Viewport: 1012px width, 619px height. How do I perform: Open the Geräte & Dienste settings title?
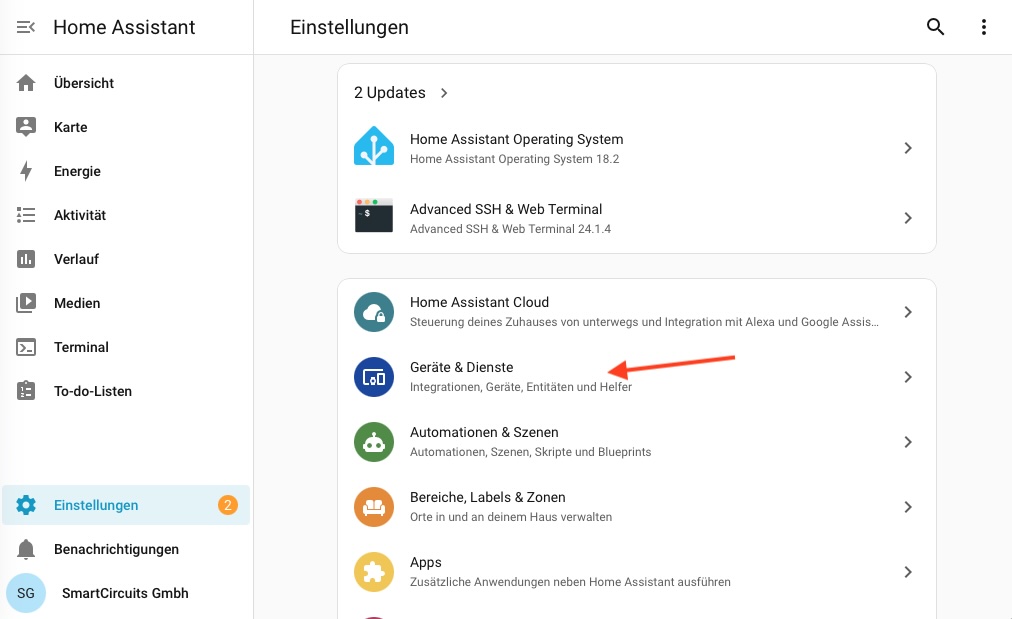pos(461,367)
